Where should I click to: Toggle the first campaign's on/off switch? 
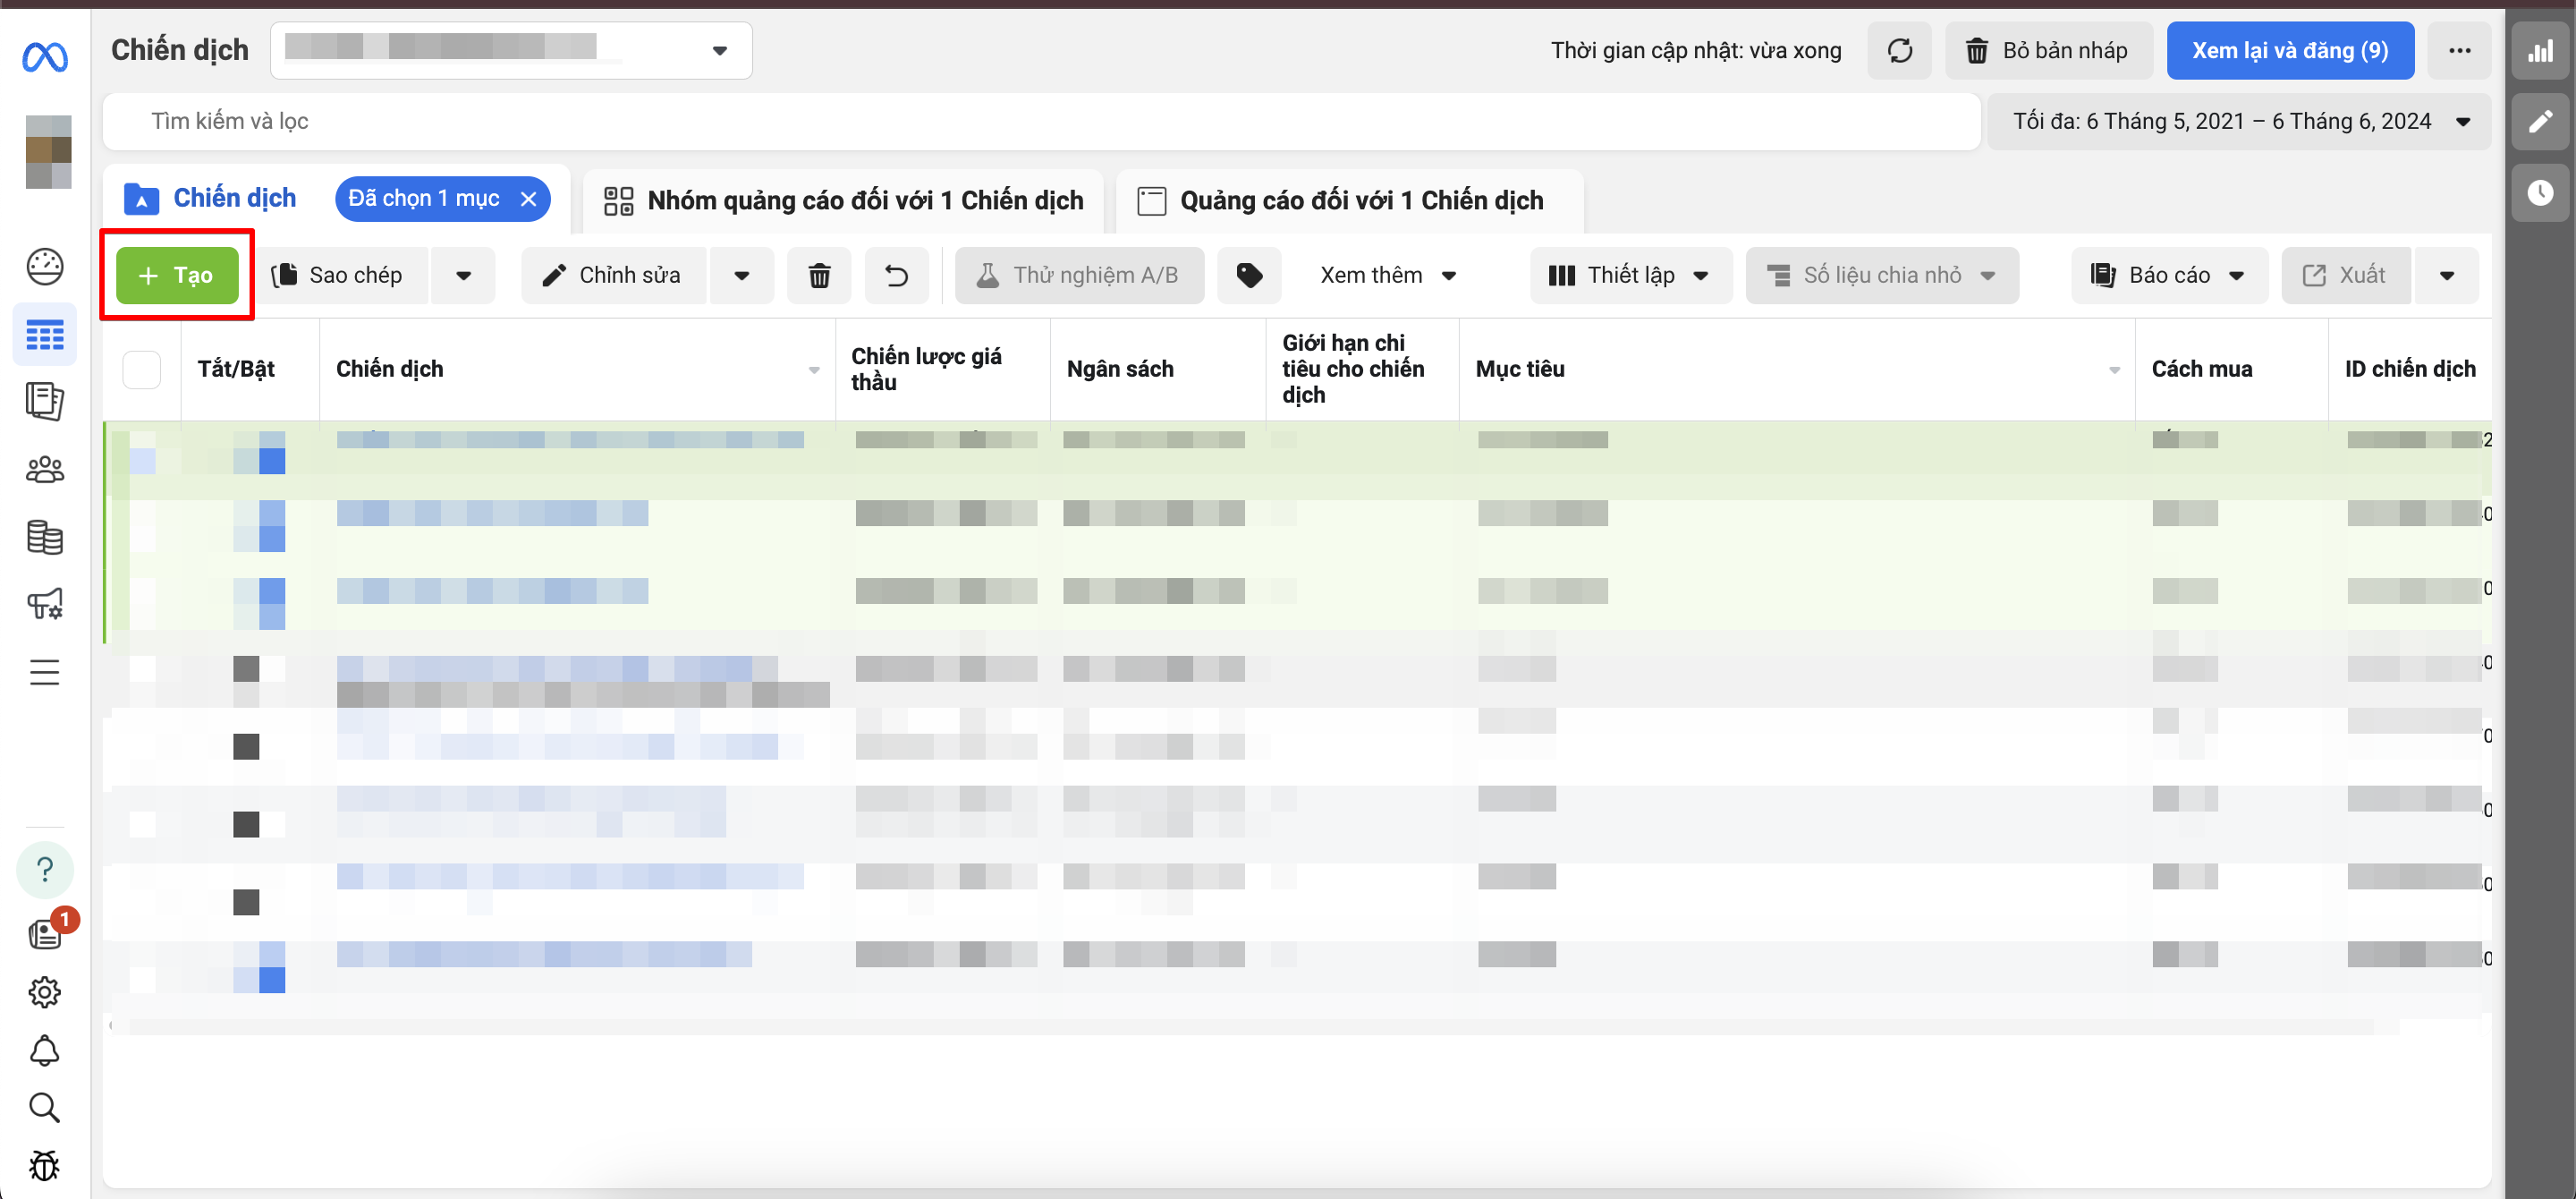point(259,451)
